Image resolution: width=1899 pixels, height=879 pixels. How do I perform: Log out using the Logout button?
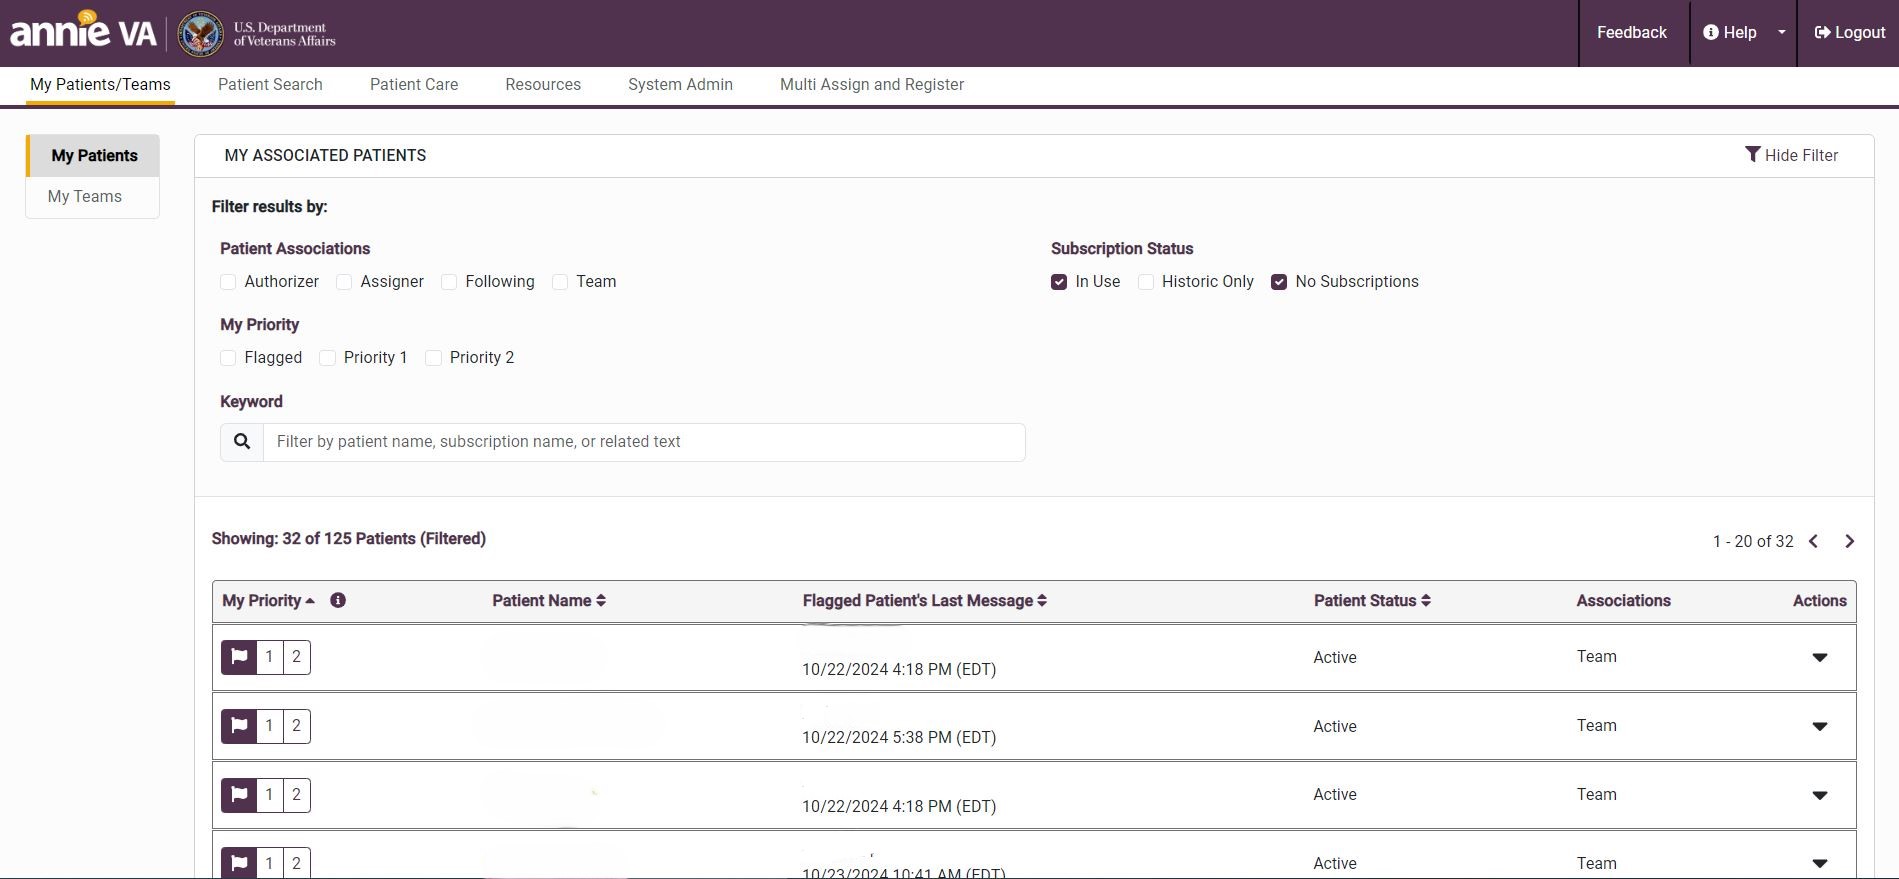pyautogui.click(x=1849, y=33)
